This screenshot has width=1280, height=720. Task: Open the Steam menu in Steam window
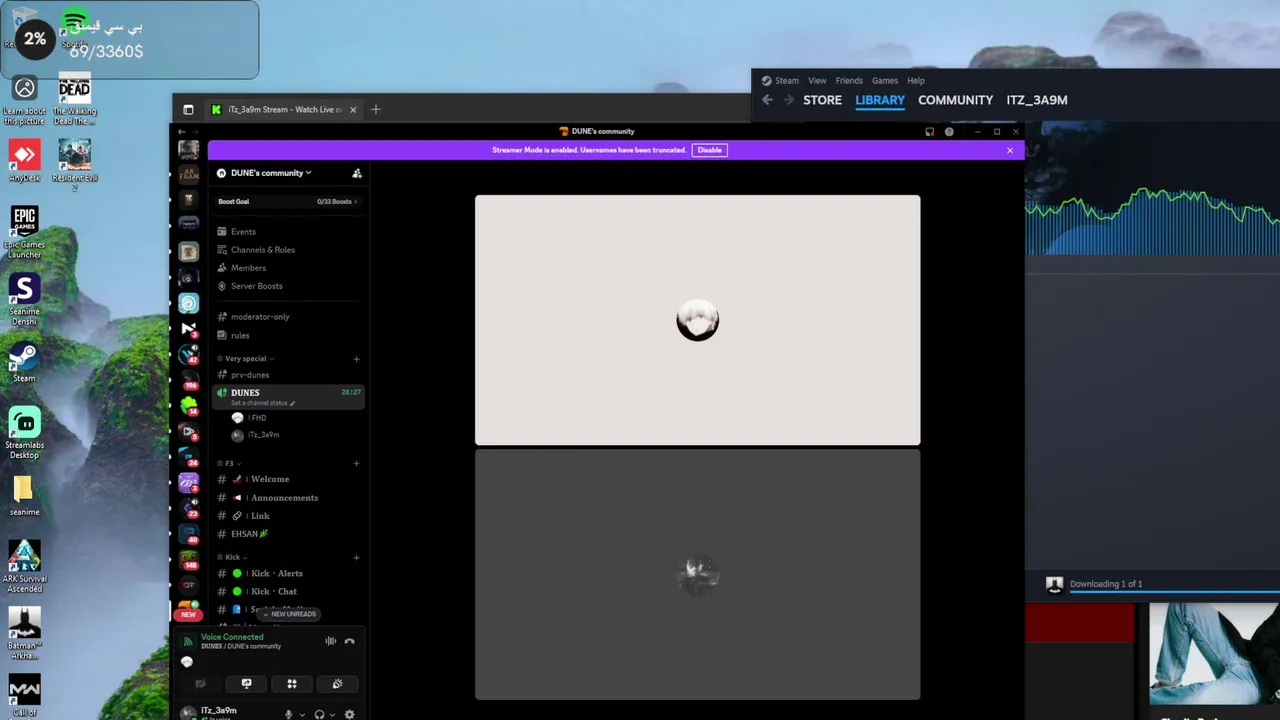[787, 80]
